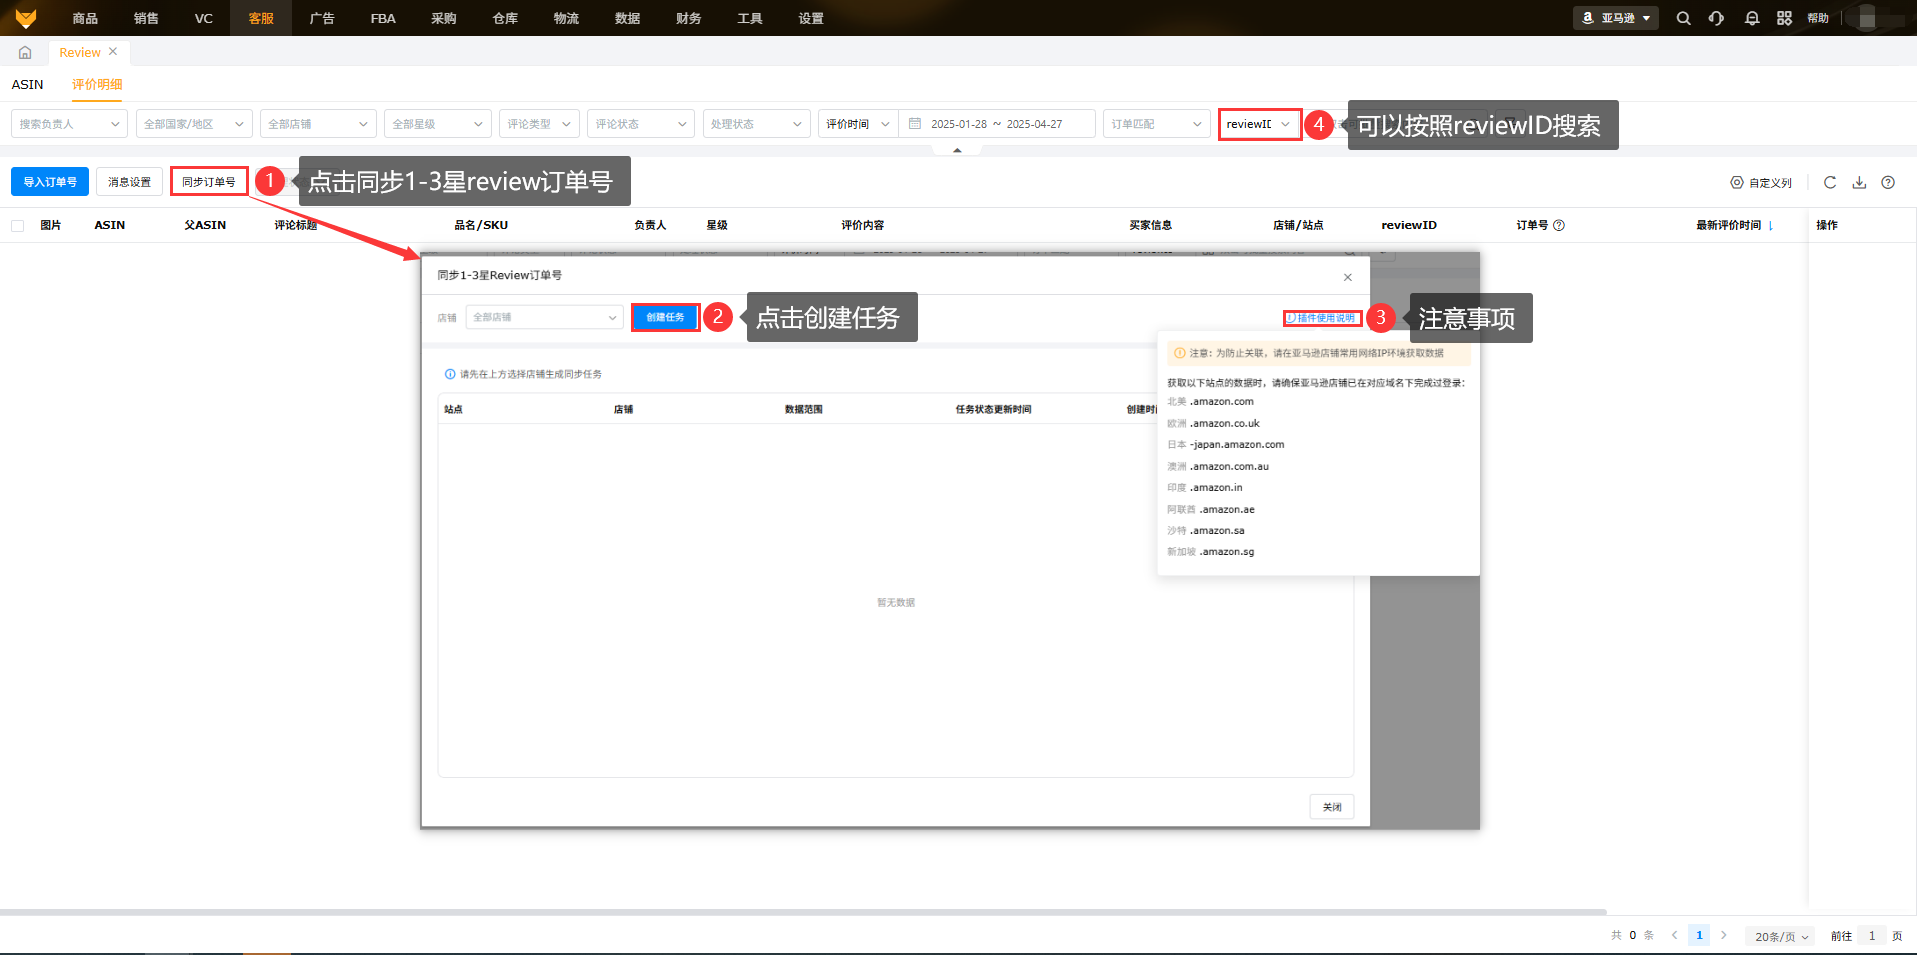
Task: Open the 订单匹配 dropdown
Action: 1157,124
